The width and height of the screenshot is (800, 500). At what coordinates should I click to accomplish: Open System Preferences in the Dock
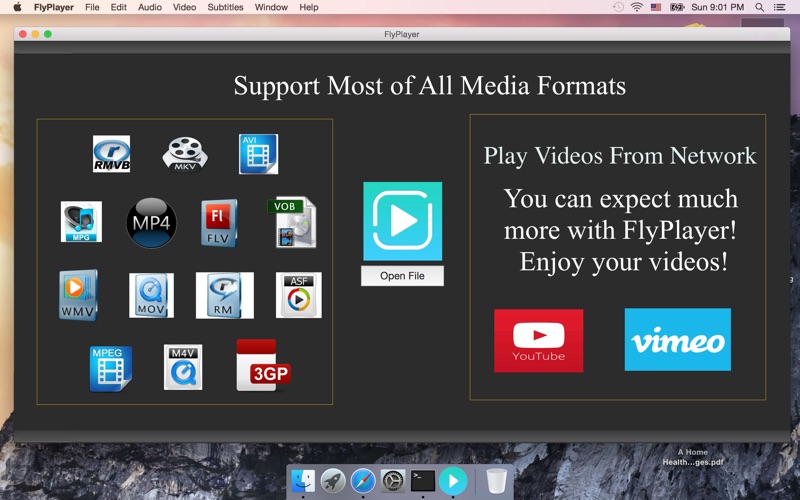click(x=393, y=481)
